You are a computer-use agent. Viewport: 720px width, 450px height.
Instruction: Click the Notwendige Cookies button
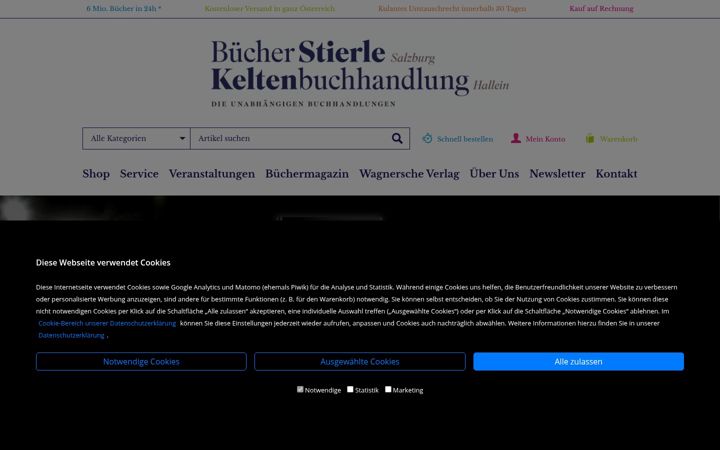[x=141, y=361]
